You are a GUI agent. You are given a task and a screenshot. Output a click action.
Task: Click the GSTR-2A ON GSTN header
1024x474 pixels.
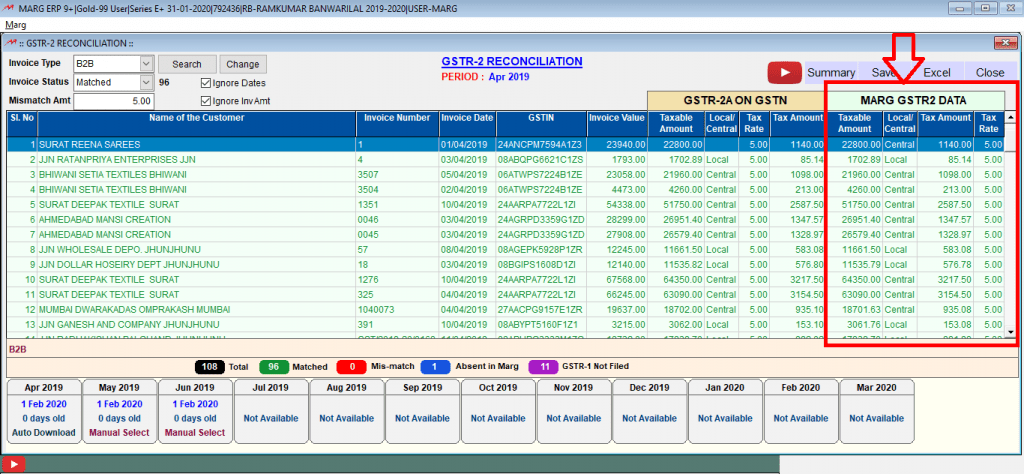[x=735, y=101]
